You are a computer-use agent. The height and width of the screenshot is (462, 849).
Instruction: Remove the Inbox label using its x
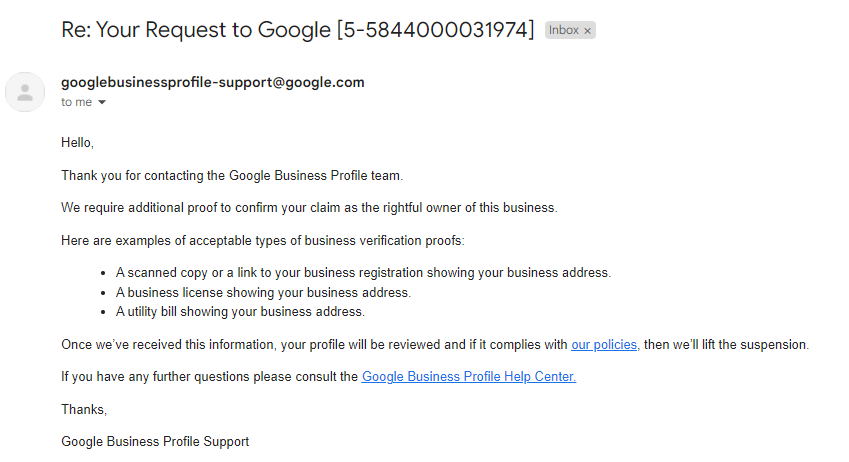tap(587, 31)
